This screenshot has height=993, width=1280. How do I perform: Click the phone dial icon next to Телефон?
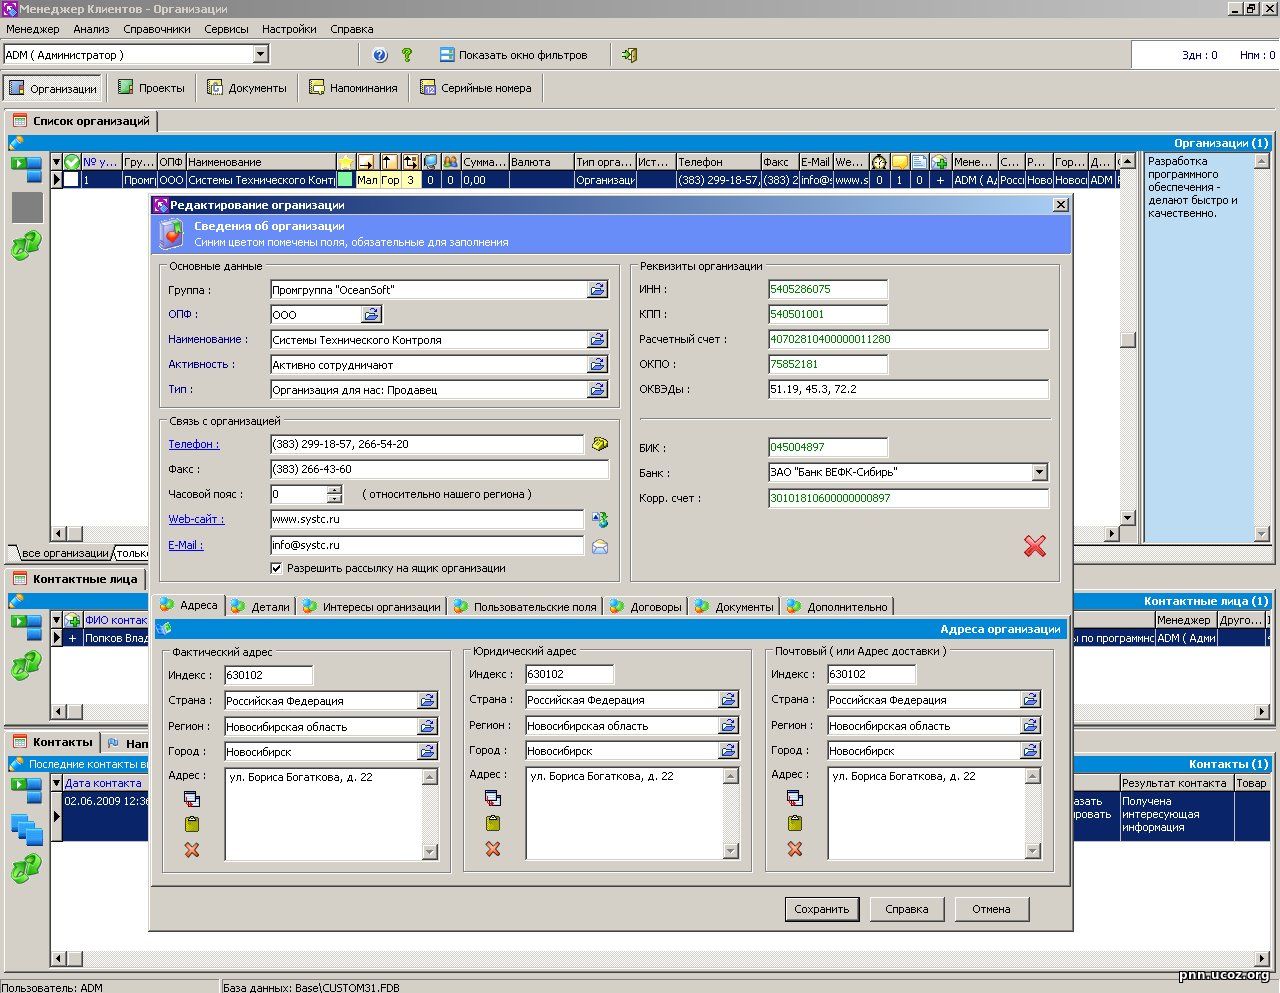(x=599, y=444)
